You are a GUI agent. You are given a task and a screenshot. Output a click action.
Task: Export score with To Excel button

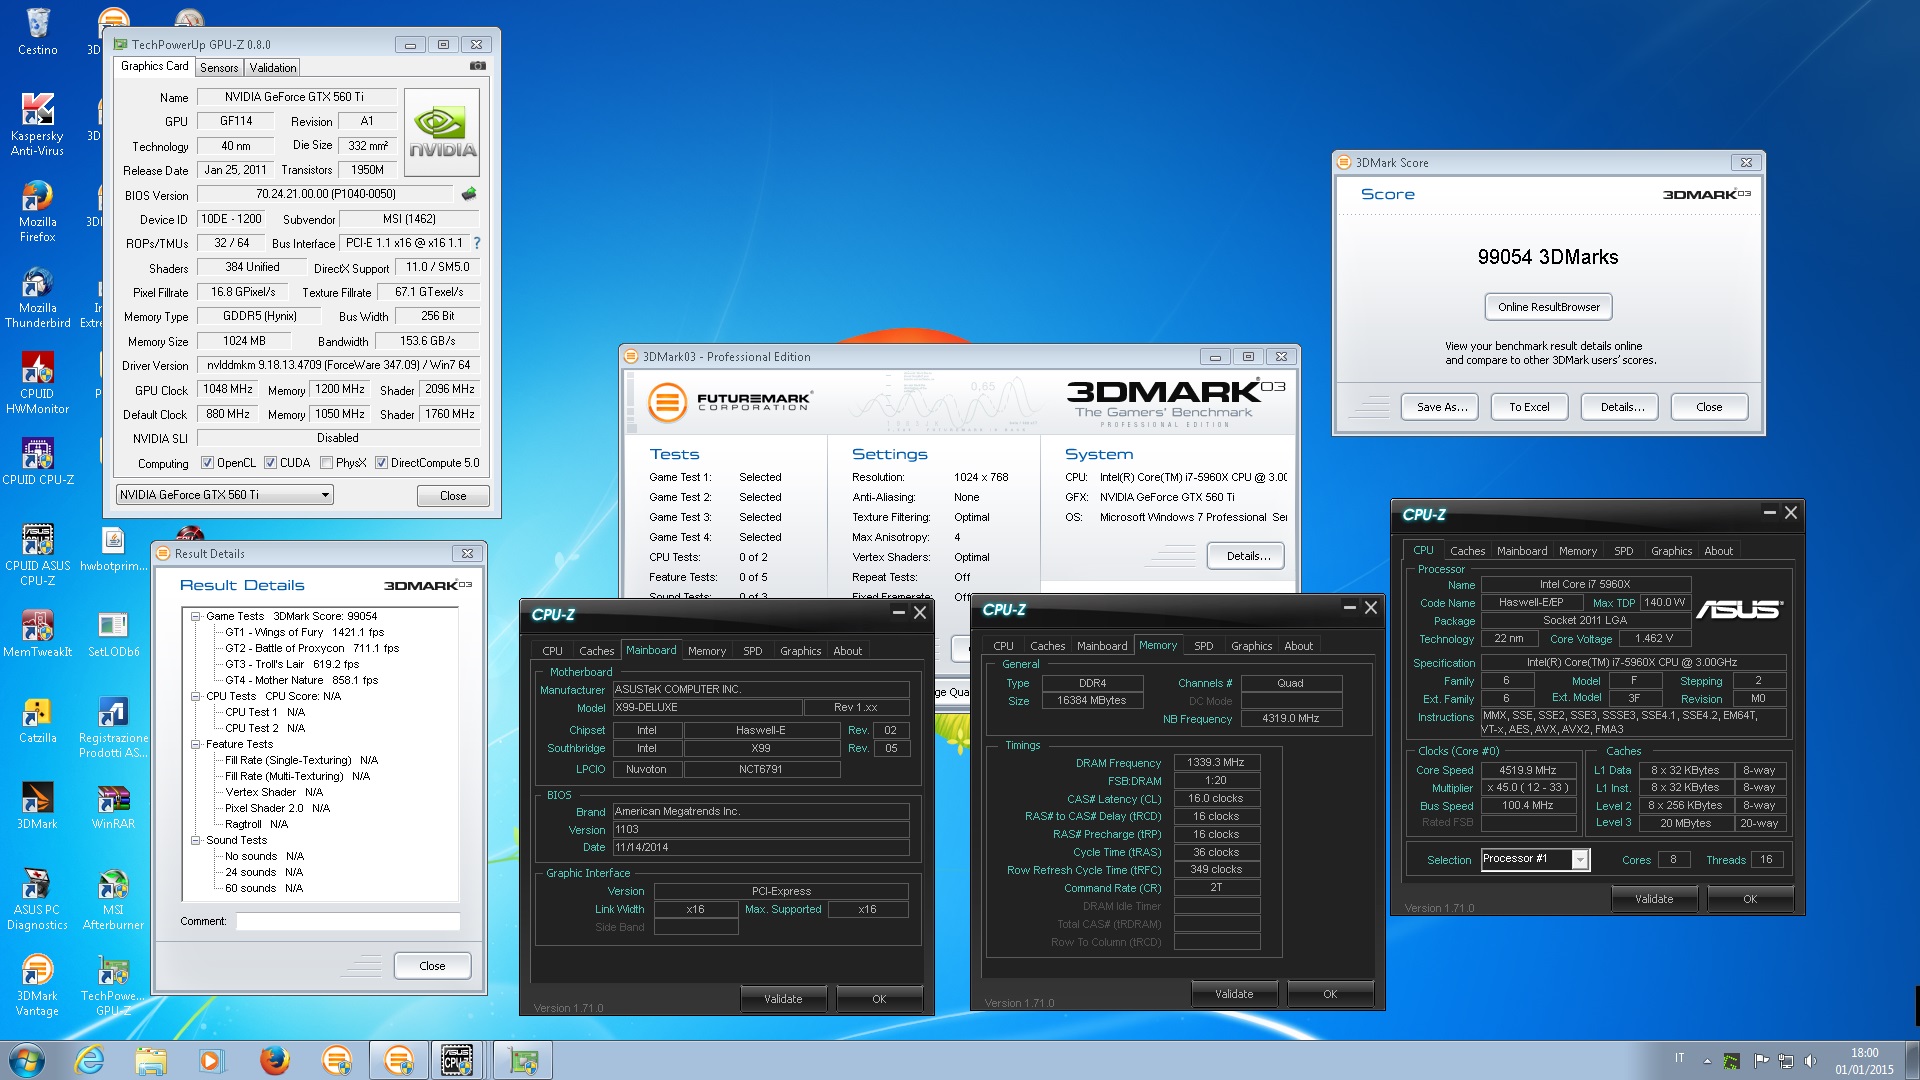click(1529, 407)
